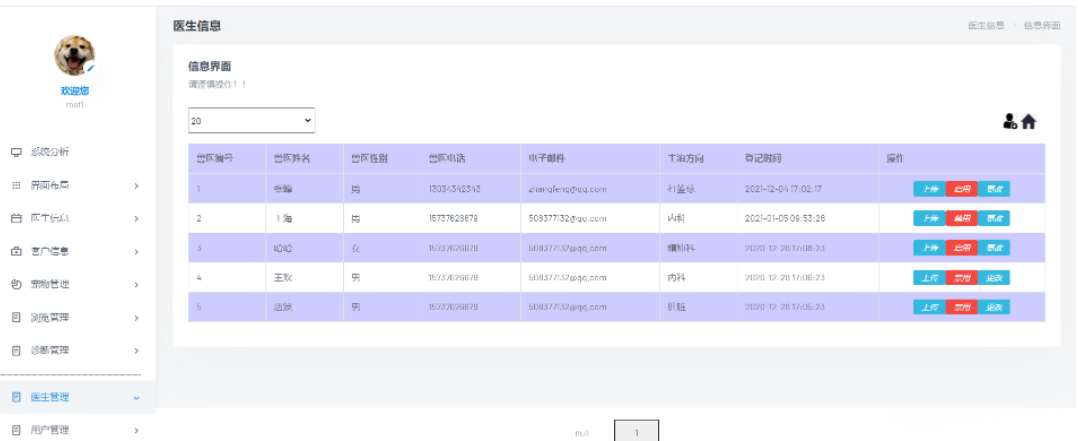Expand the 宠物管理 chevron arrow
The height and width of the screenshot is (441, 1078).
coord(136,285)
